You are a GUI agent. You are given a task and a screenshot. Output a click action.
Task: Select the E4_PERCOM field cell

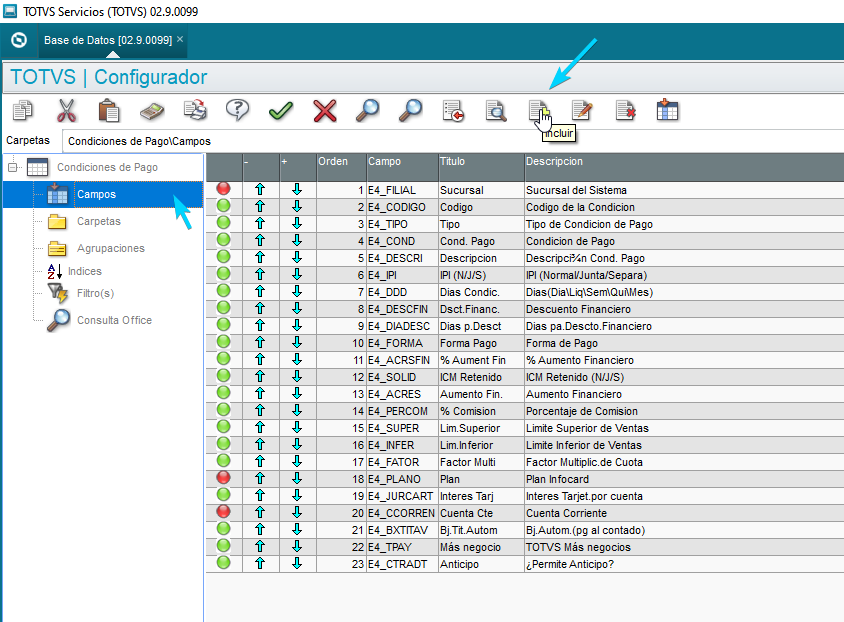402,411
